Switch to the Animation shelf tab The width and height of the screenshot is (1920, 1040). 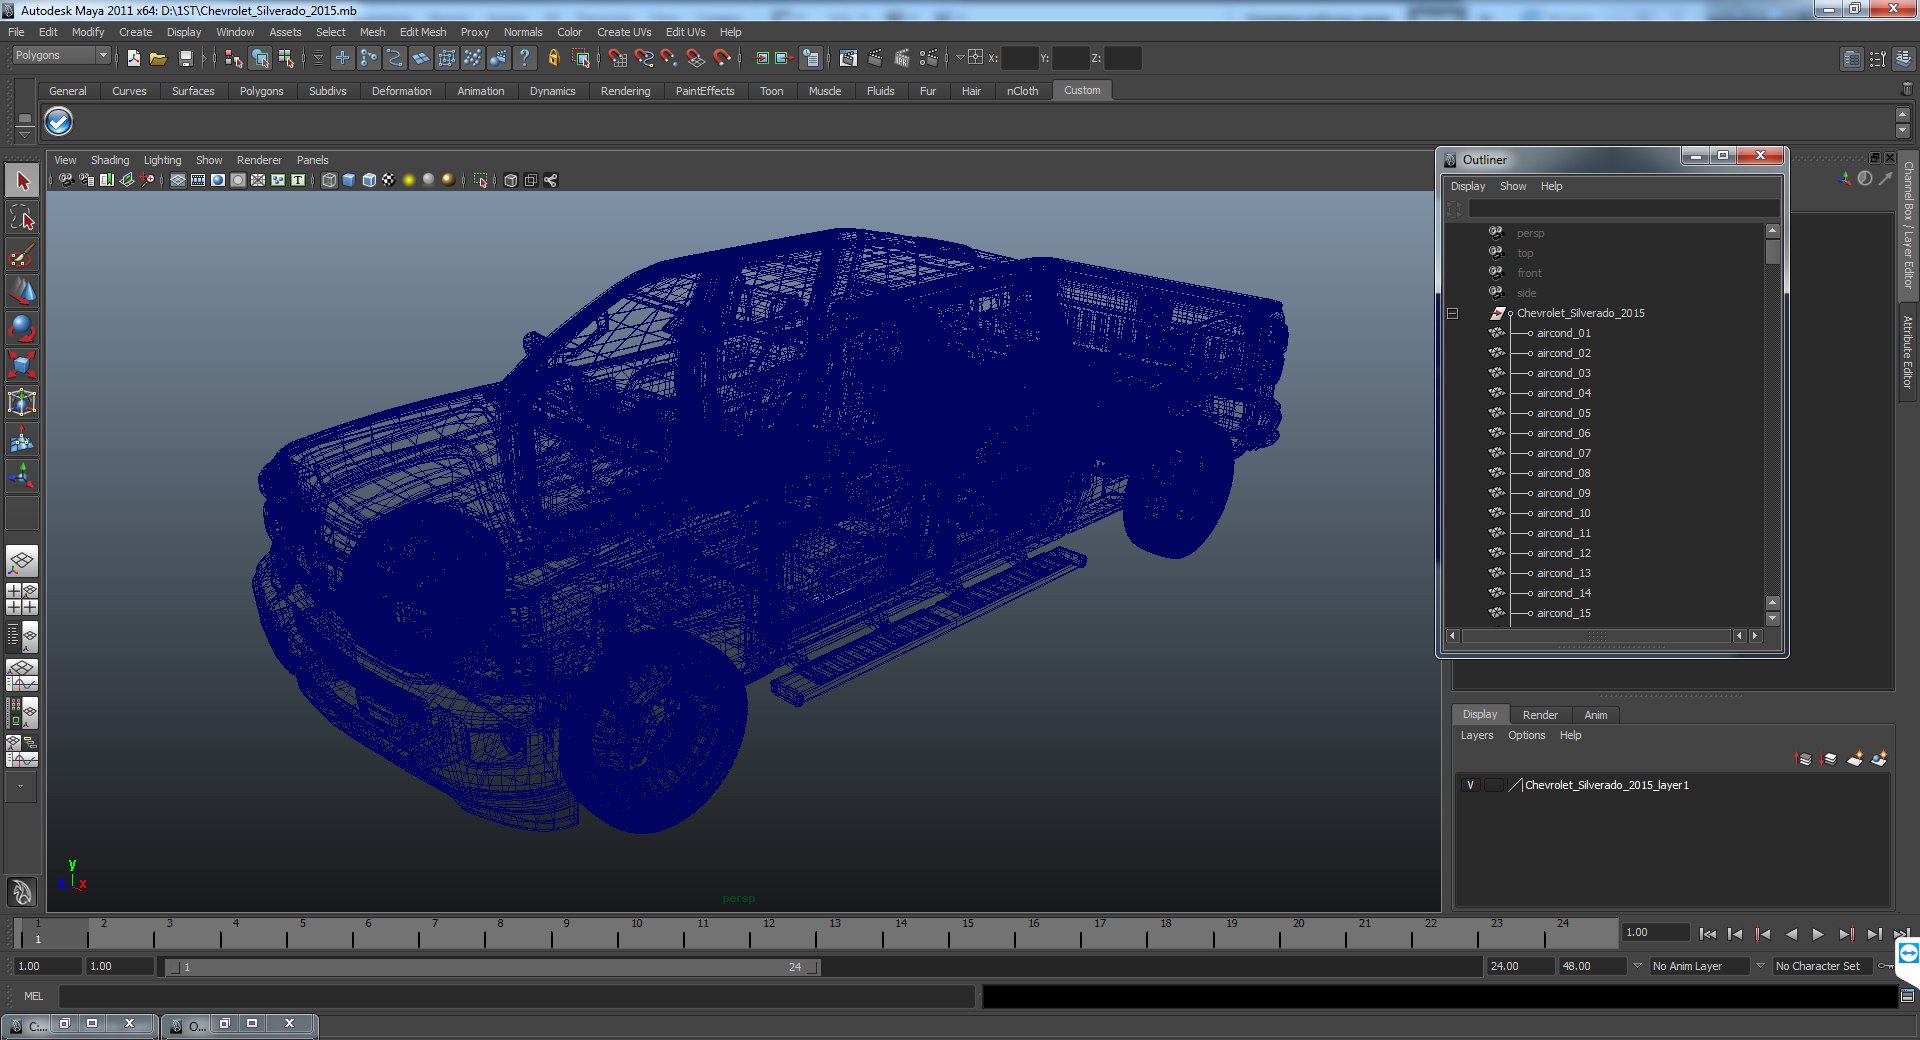coord(481,91)
